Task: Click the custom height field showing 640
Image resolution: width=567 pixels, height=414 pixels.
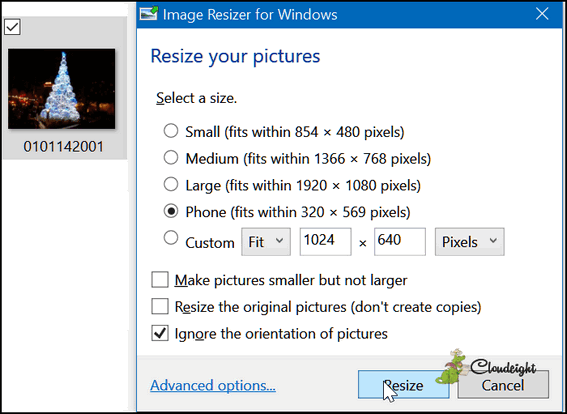Action: tap(400, 242)
